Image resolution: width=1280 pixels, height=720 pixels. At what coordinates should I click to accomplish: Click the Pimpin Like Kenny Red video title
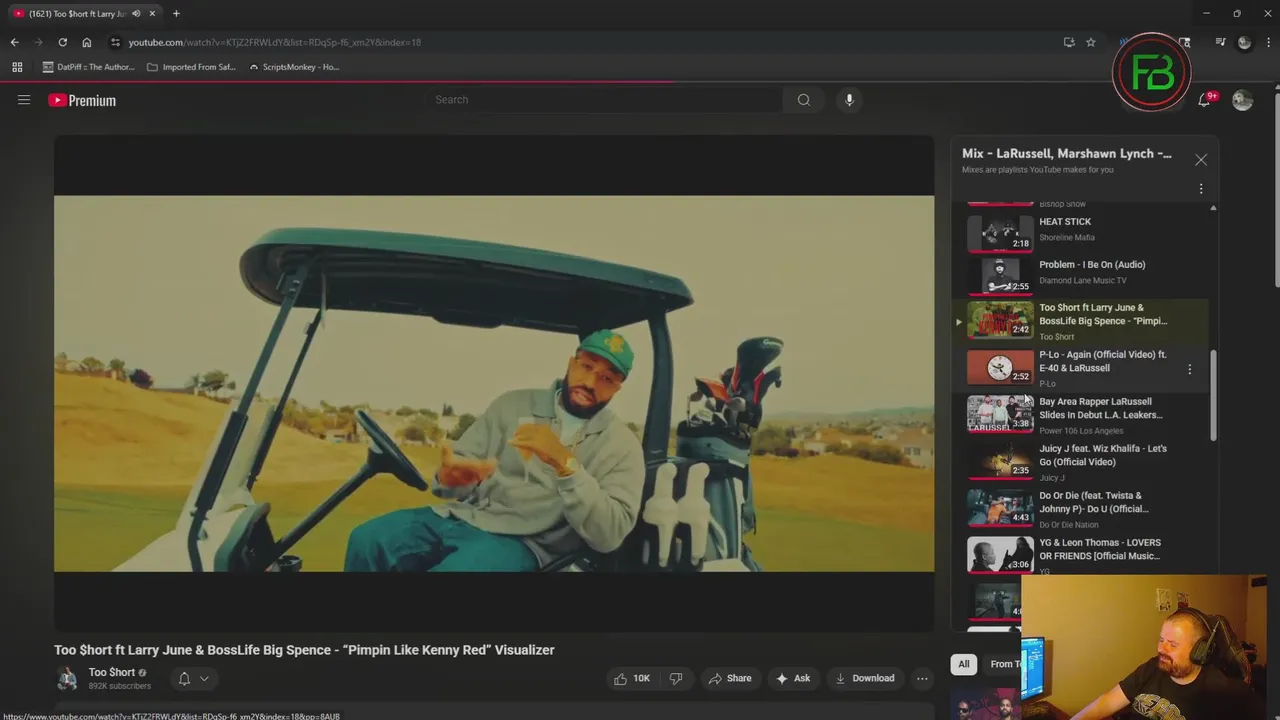pyautogui.click(x=304, y=650)
